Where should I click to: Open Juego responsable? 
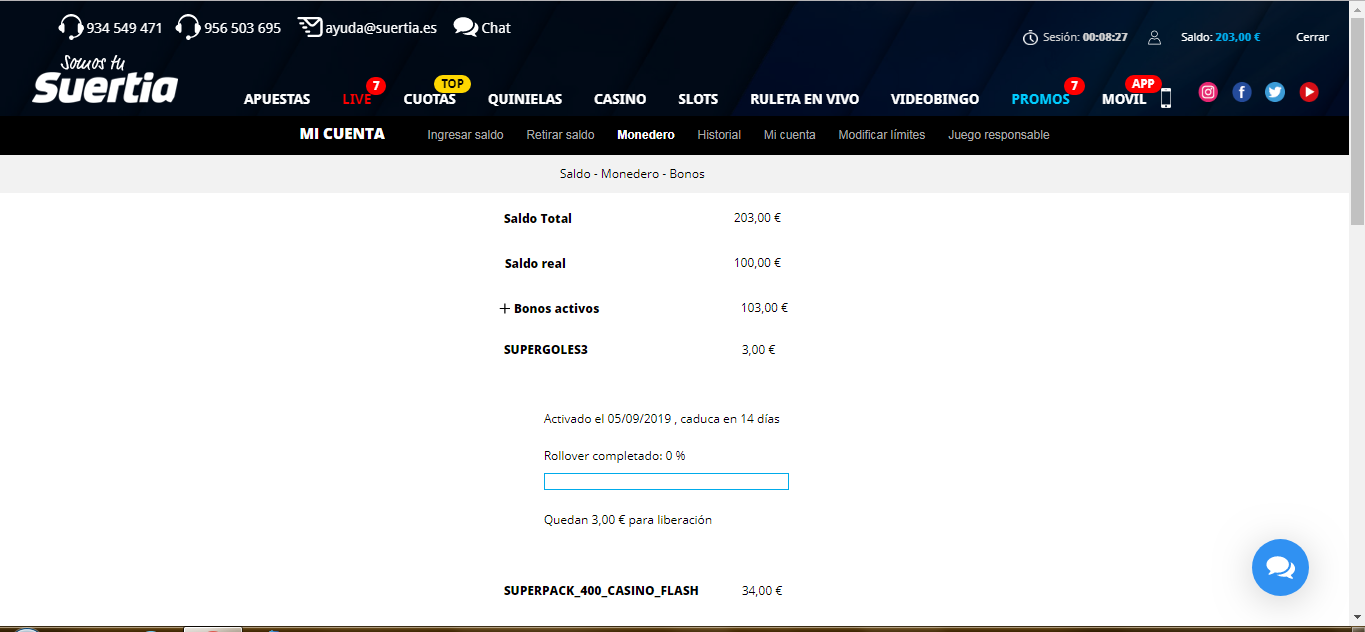pyautogui.click(x=999, y=135)
